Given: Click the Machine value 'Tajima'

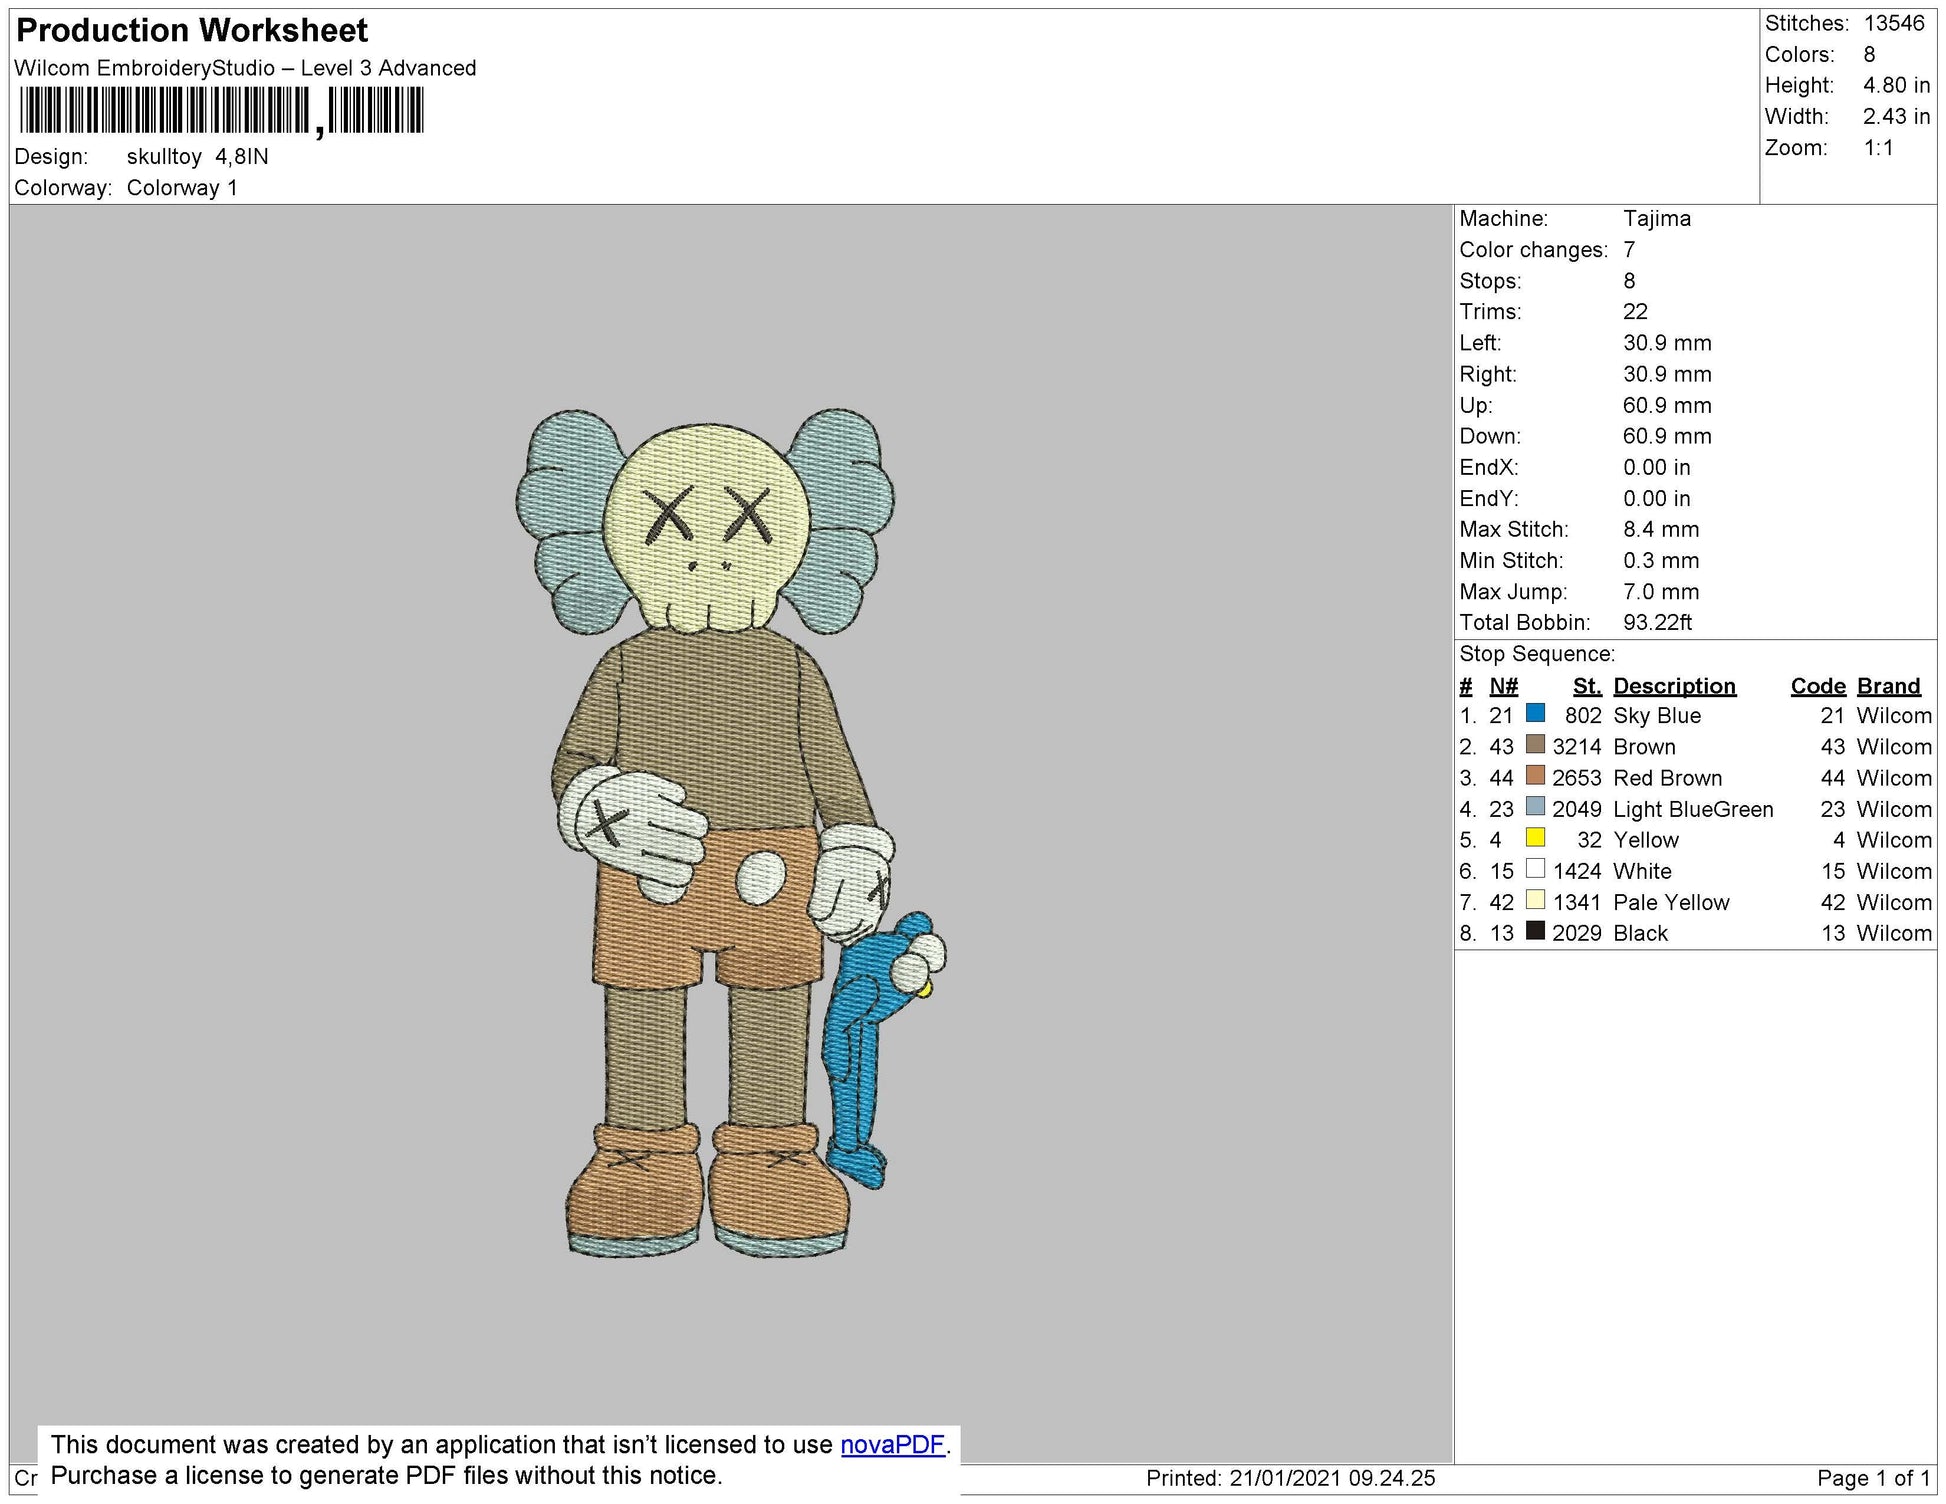Looking at the screenshot, I should [1657, 218].
